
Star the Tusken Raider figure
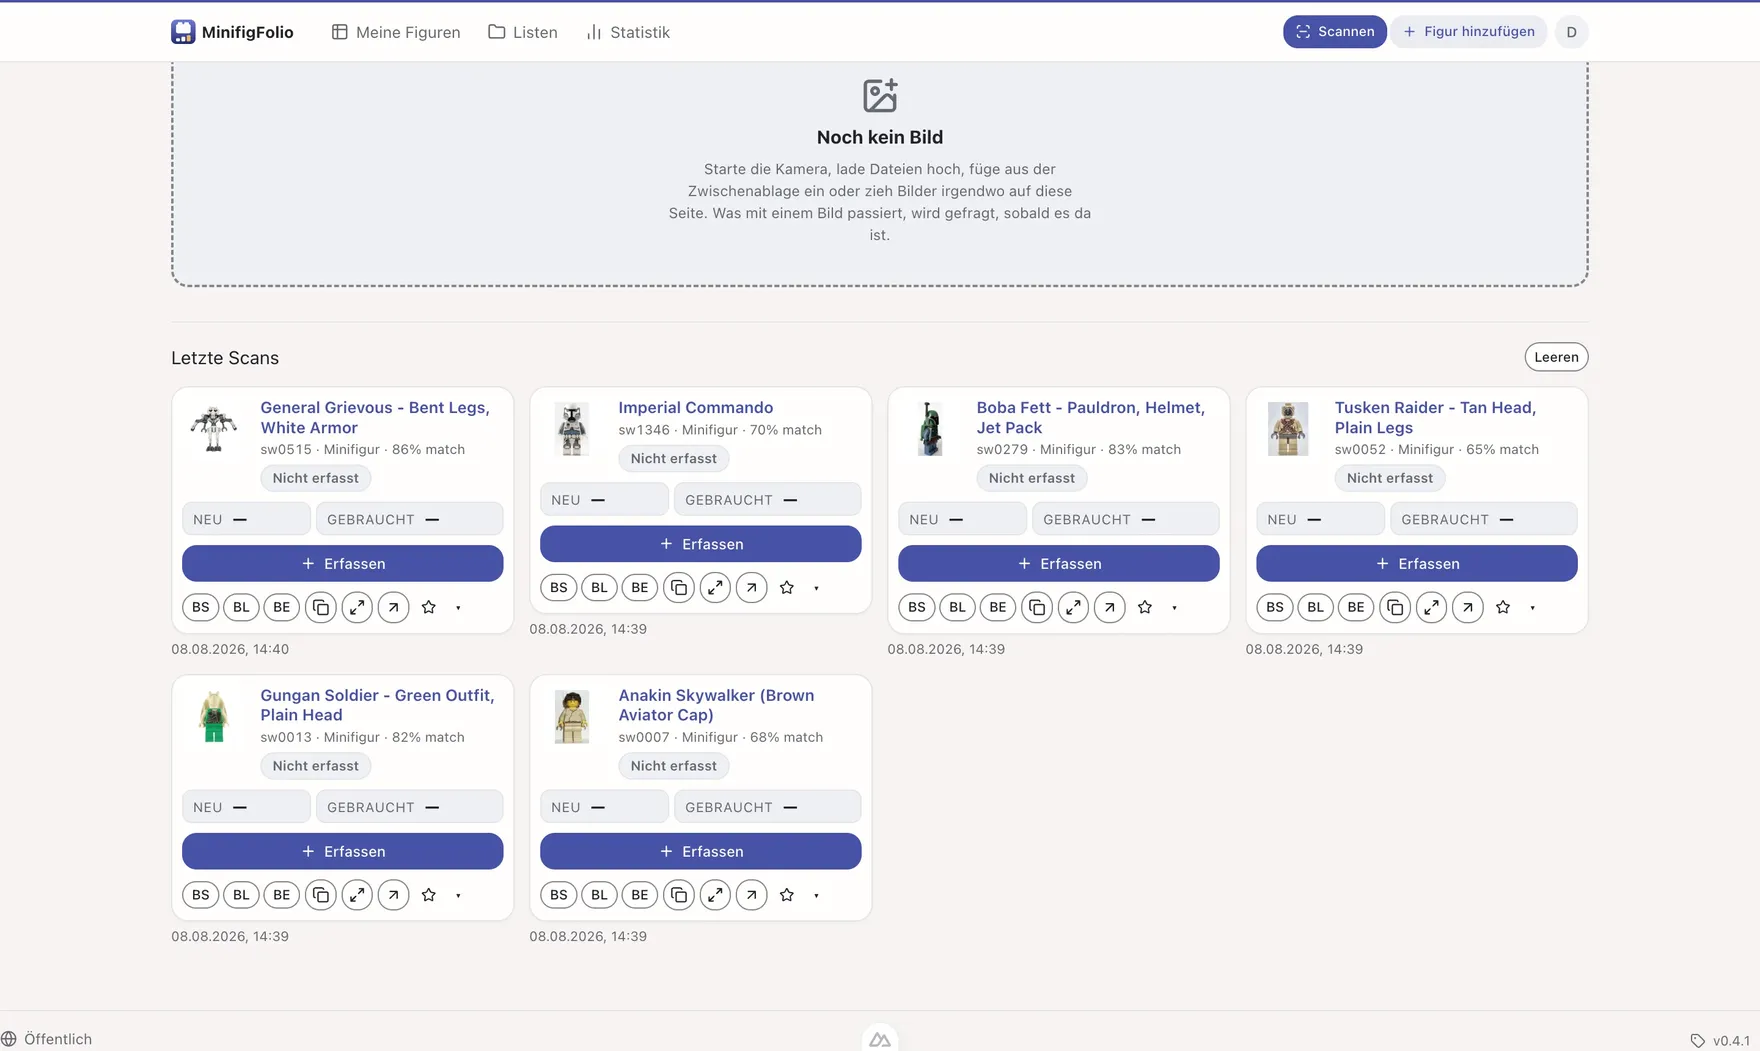(1503, 607)
